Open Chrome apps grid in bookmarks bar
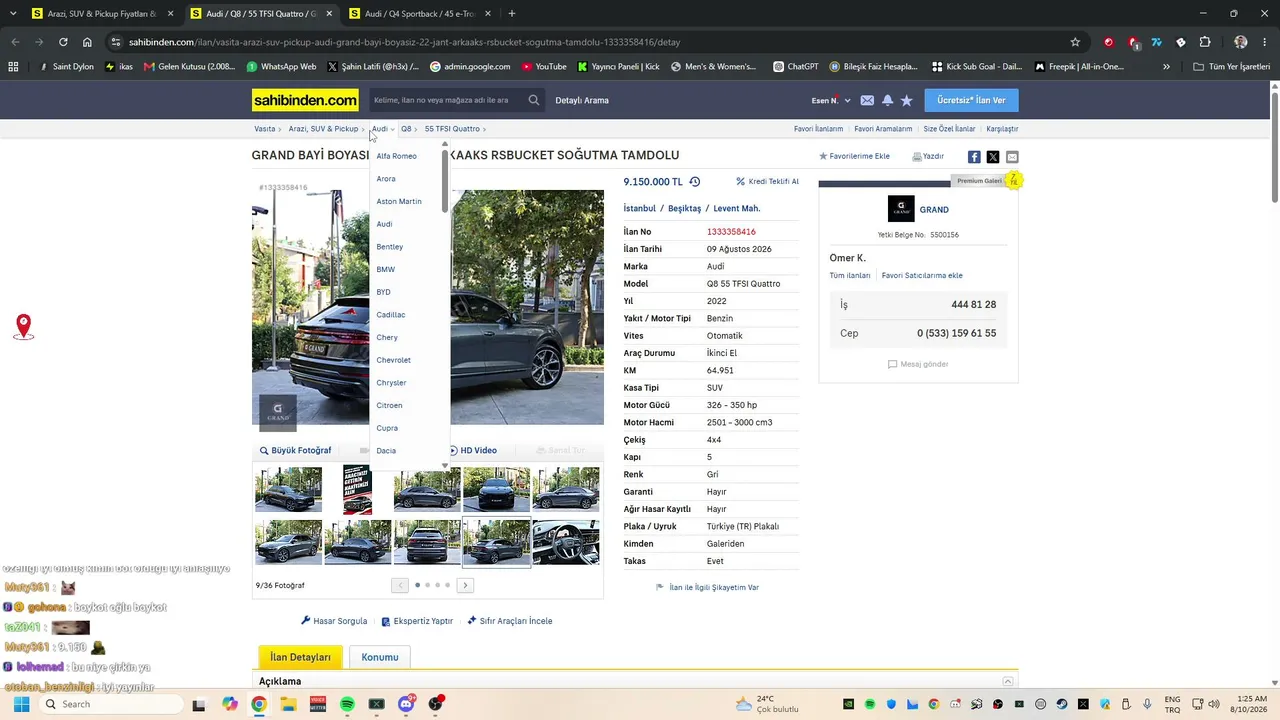 tap(13, 67)
